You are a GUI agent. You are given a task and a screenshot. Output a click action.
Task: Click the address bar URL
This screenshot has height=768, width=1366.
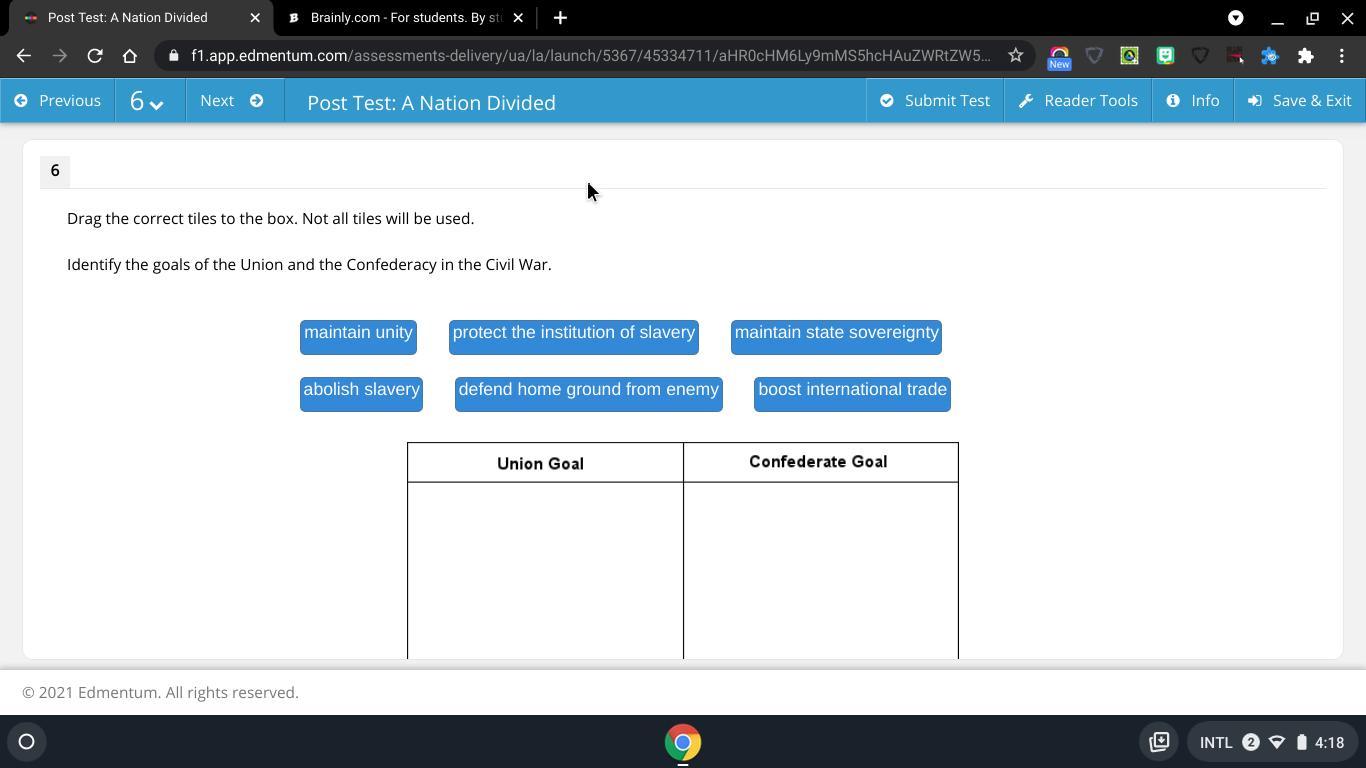590,56
